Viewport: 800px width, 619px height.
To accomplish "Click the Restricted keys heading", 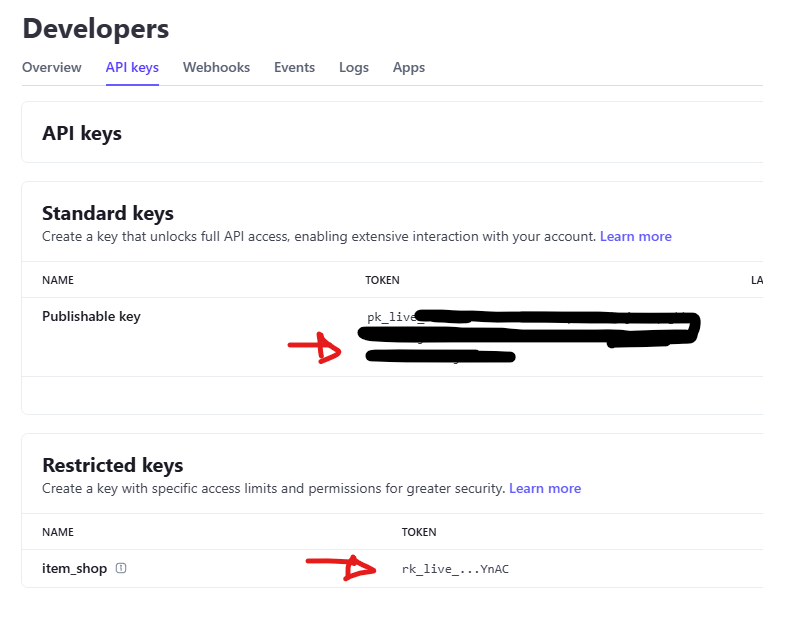I will point(113,465).
